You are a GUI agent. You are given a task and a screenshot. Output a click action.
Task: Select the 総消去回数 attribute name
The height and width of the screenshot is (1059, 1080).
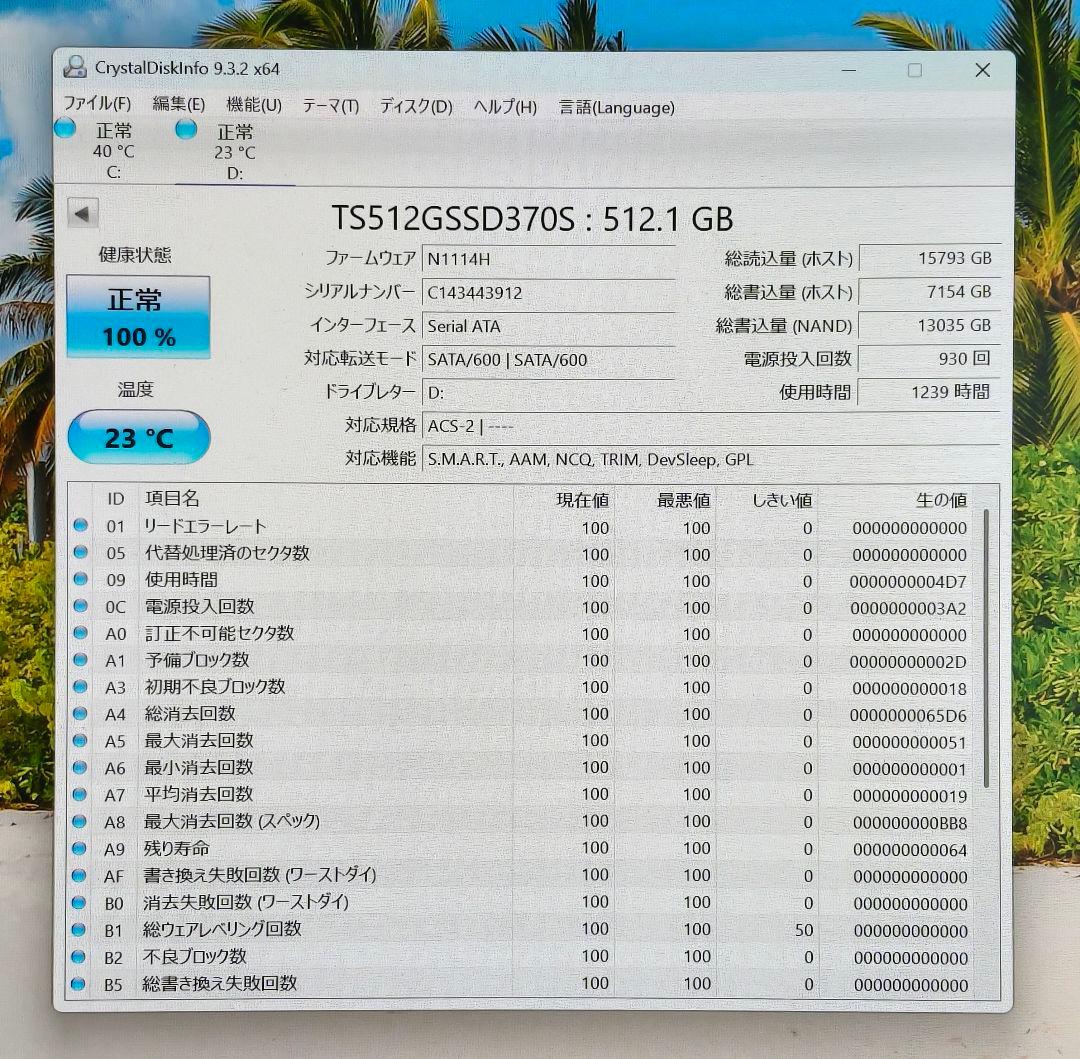click(190, 714)
